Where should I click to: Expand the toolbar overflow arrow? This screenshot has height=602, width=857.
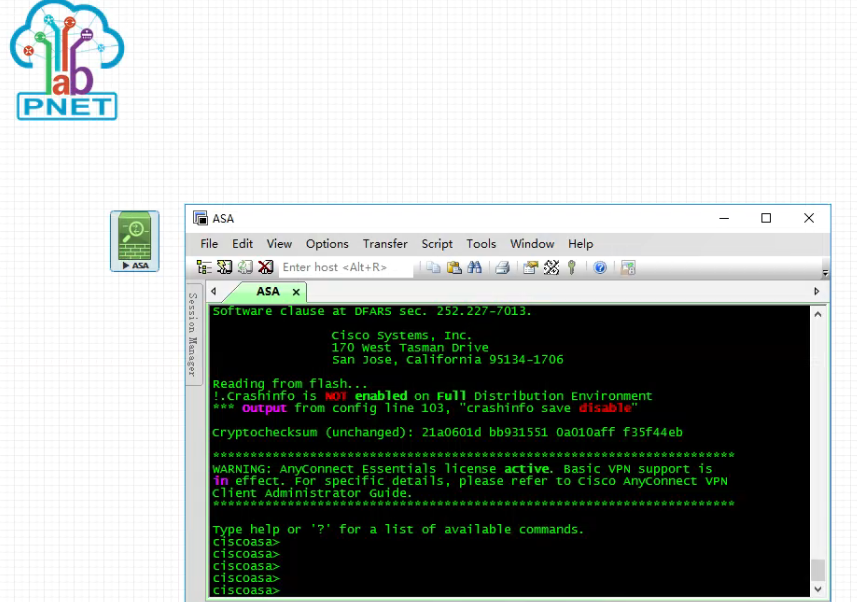(x=825, y=272)
